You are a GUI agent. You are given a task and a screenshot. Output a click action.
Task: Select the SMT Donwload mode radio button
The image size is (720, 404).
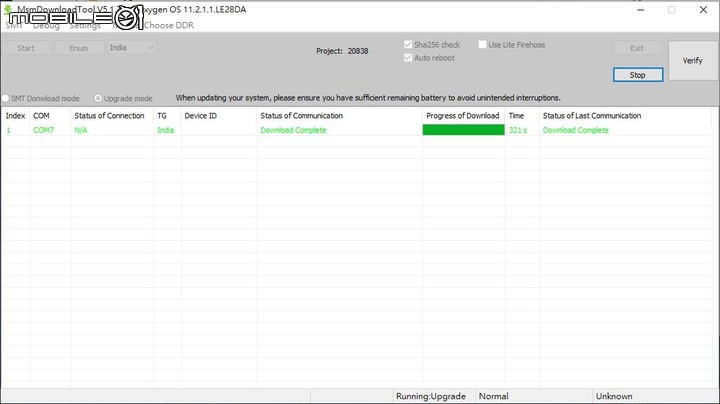6,98
